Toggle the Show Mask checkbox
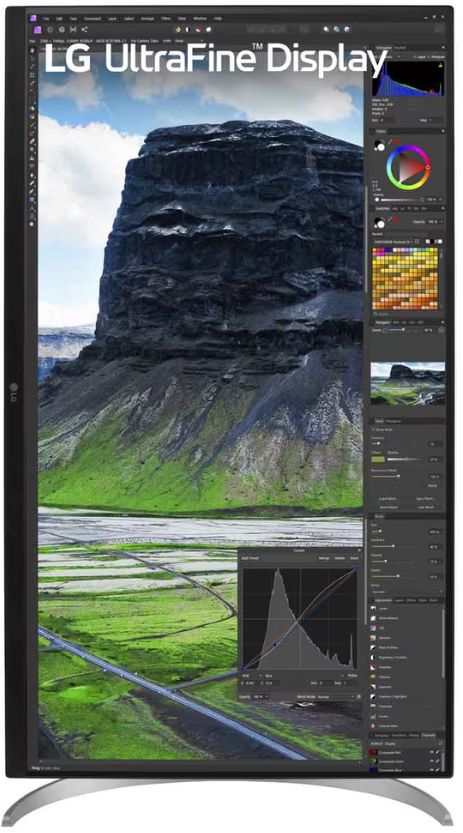The height and width of the screenshot is (833, 463). point(373,430)
